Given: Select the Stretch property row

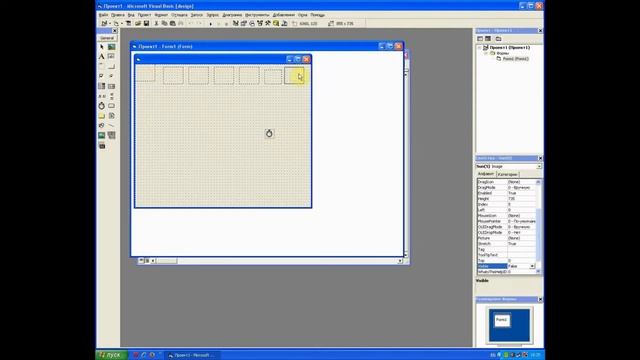Looking at the screenshot, I should (506, 244).
